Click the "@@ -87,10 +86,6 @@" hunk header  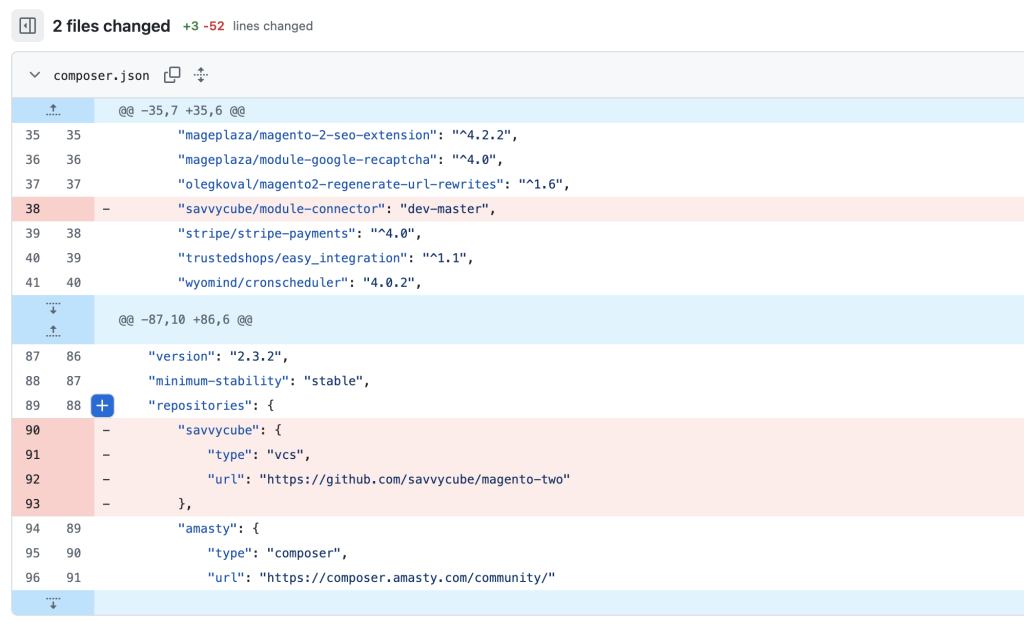point(185,320)
